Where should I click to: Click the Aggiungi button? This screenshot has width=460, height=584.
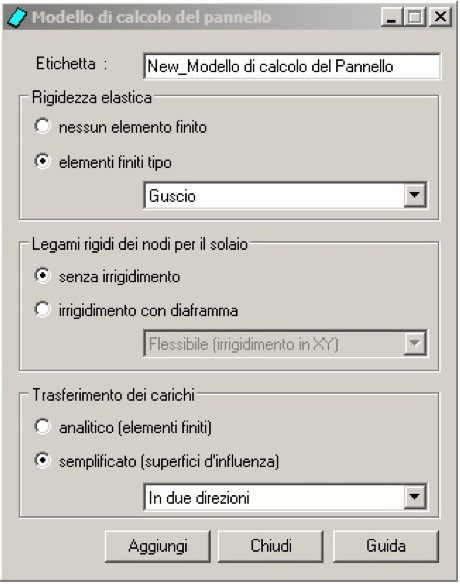pyautogui.click(x=158, y=546)
